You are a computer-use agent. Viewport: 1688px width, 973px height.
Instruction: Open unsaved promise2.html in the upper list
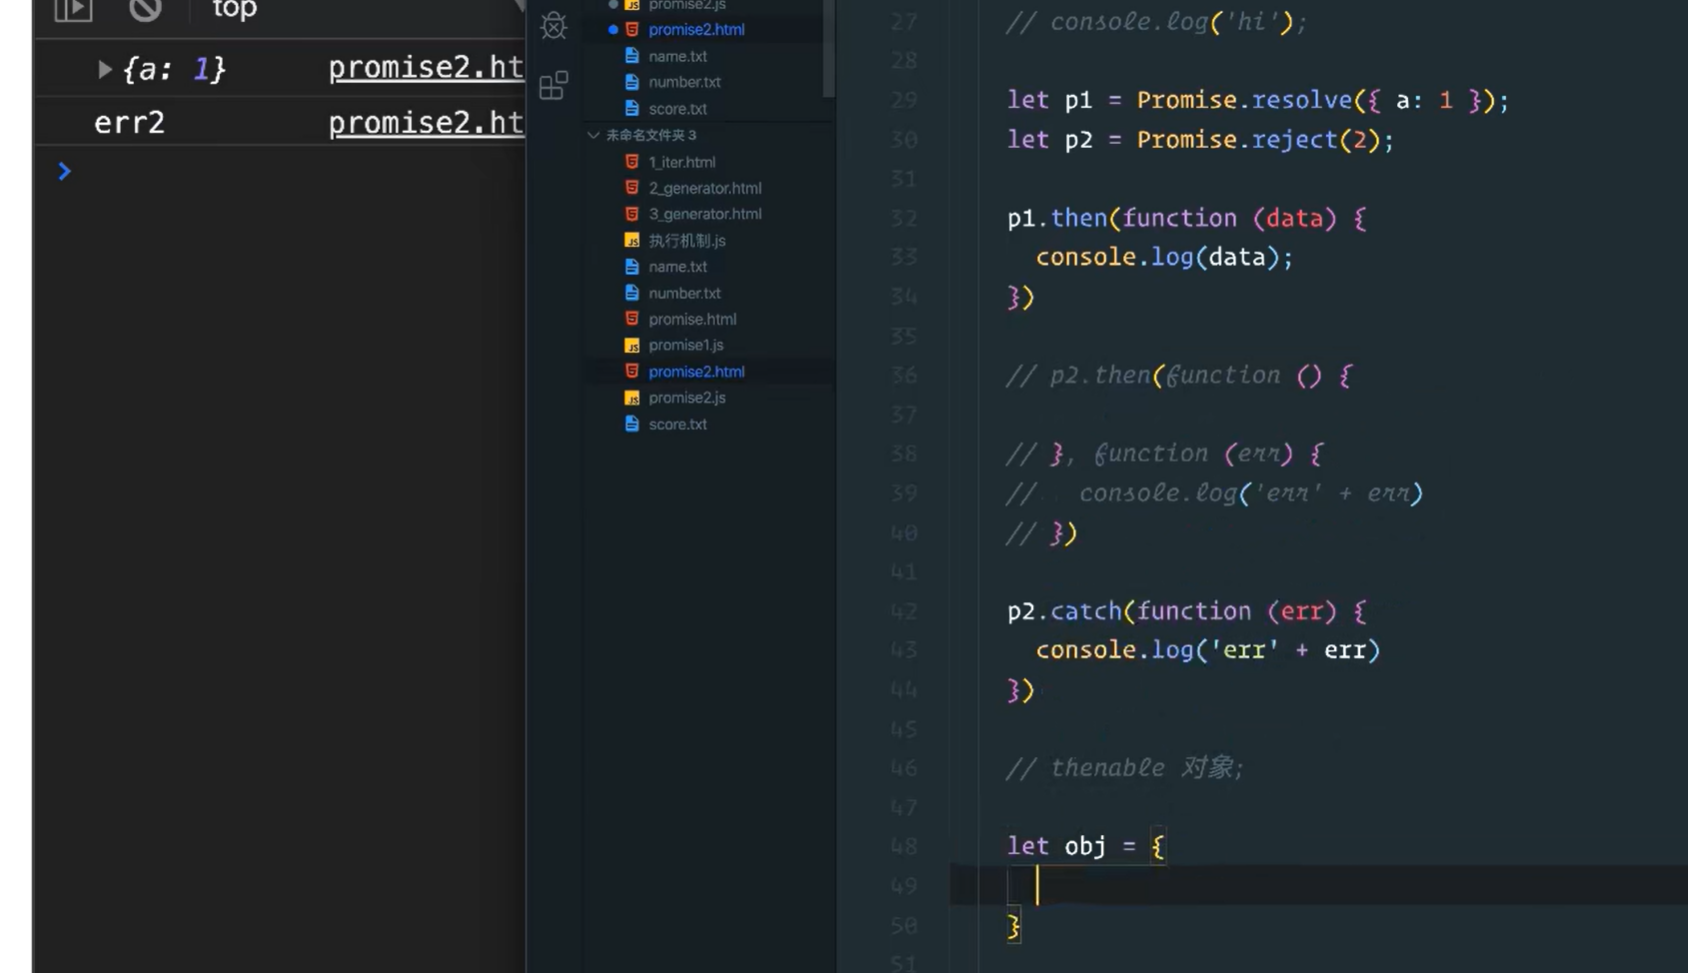tap(696, 30)
